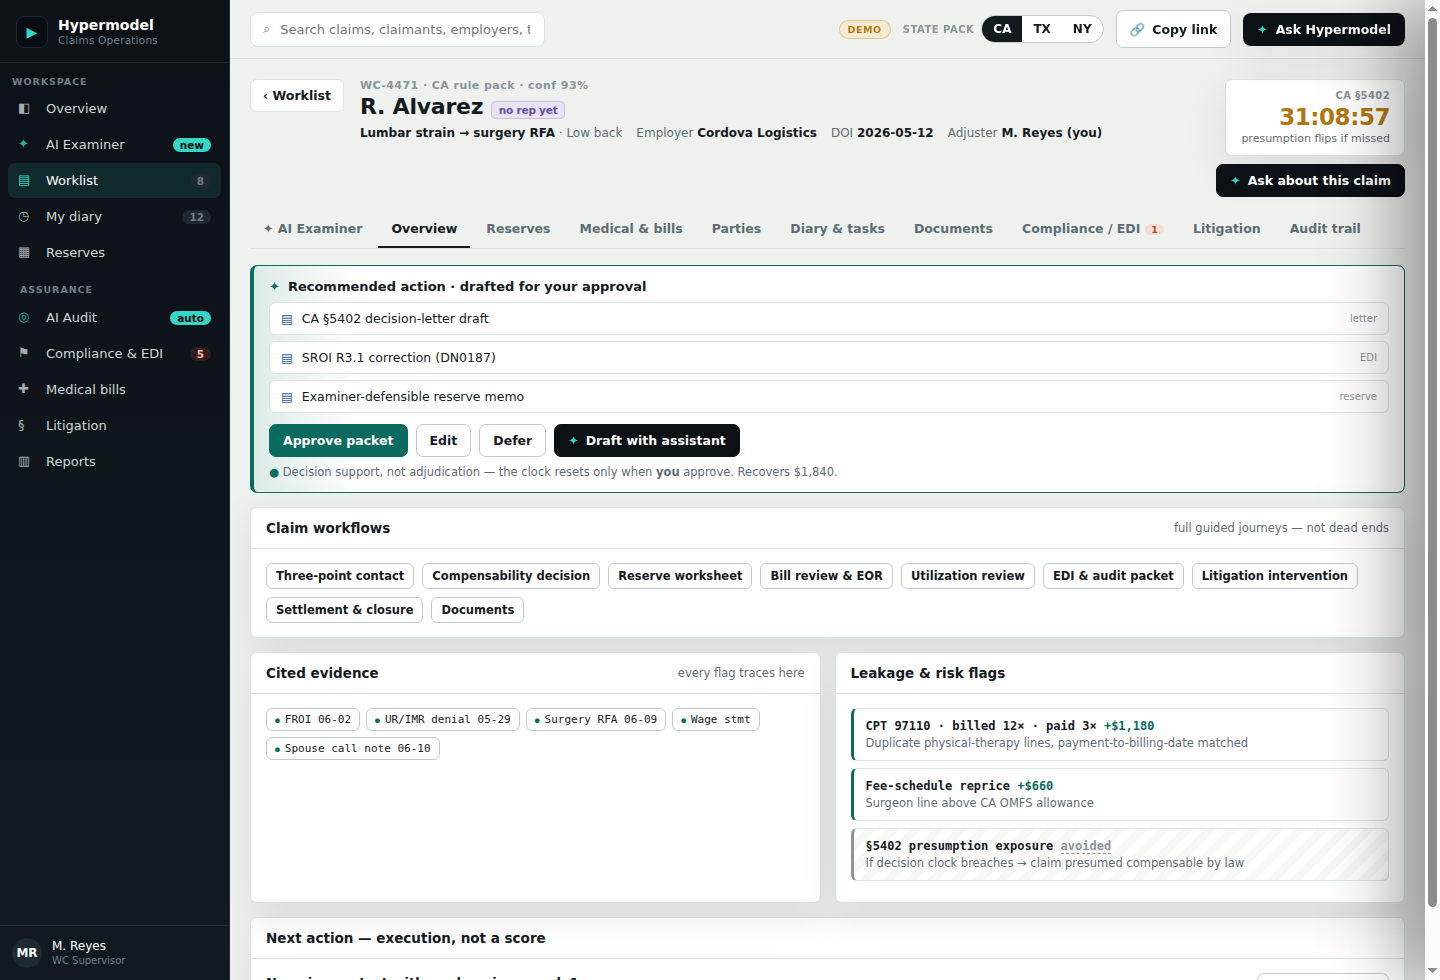This screenshot has height=980, width=1440.
Task: Click the document icon beside SROI R3.1 correction
Action: tap(287, 358)
